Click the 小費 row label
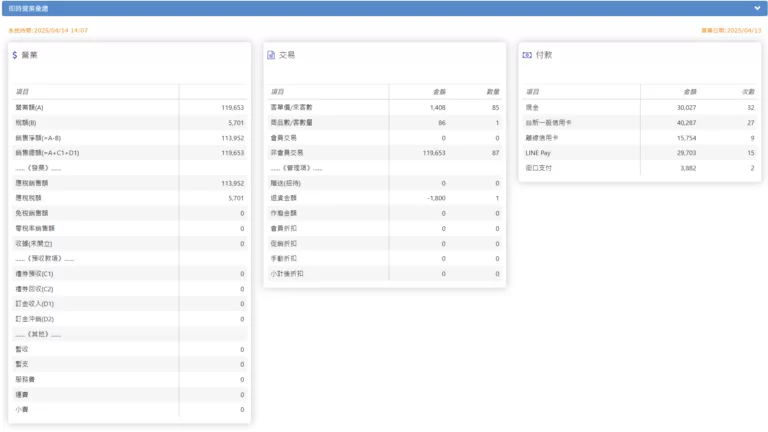This screenshot has height=432, width=768. [x=22, y=409]
